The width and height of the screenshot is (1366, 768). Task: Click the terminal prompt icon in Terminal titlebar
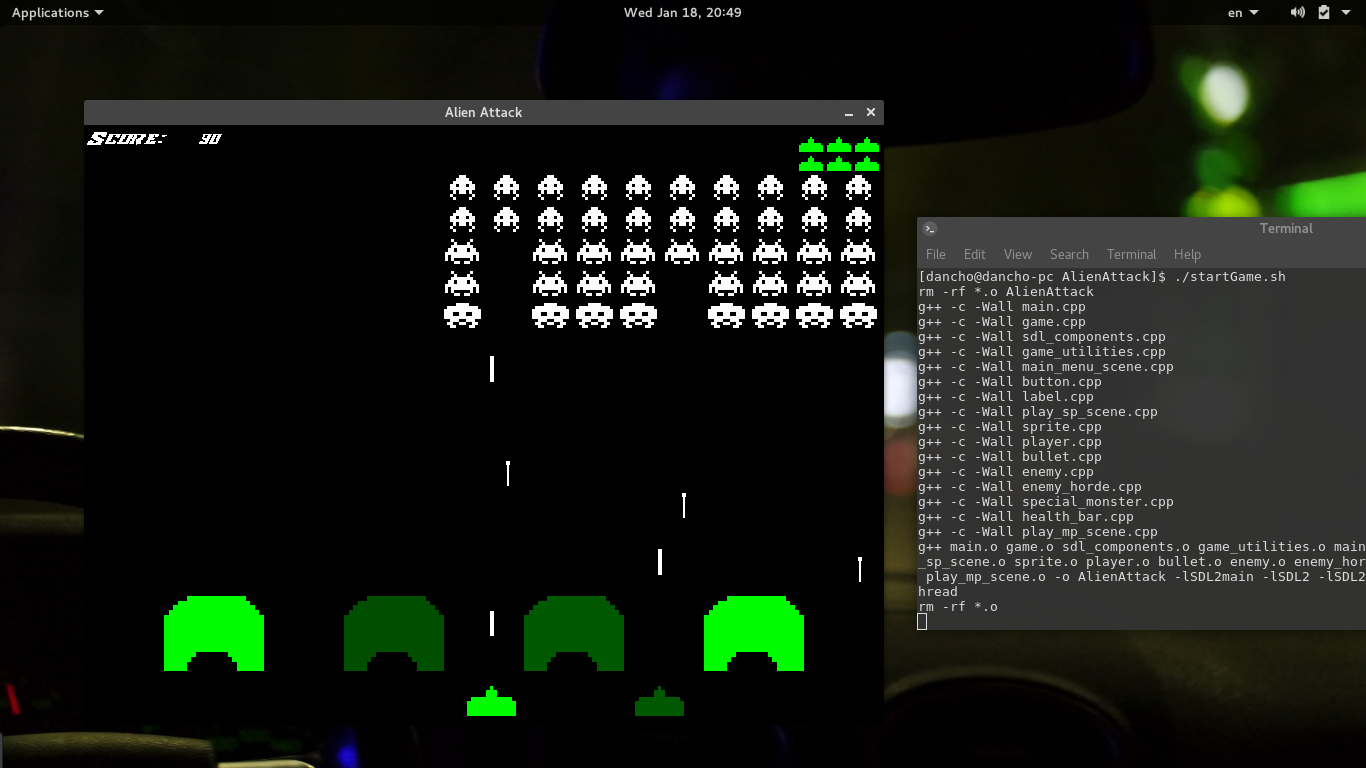click(x=930, y=228)
